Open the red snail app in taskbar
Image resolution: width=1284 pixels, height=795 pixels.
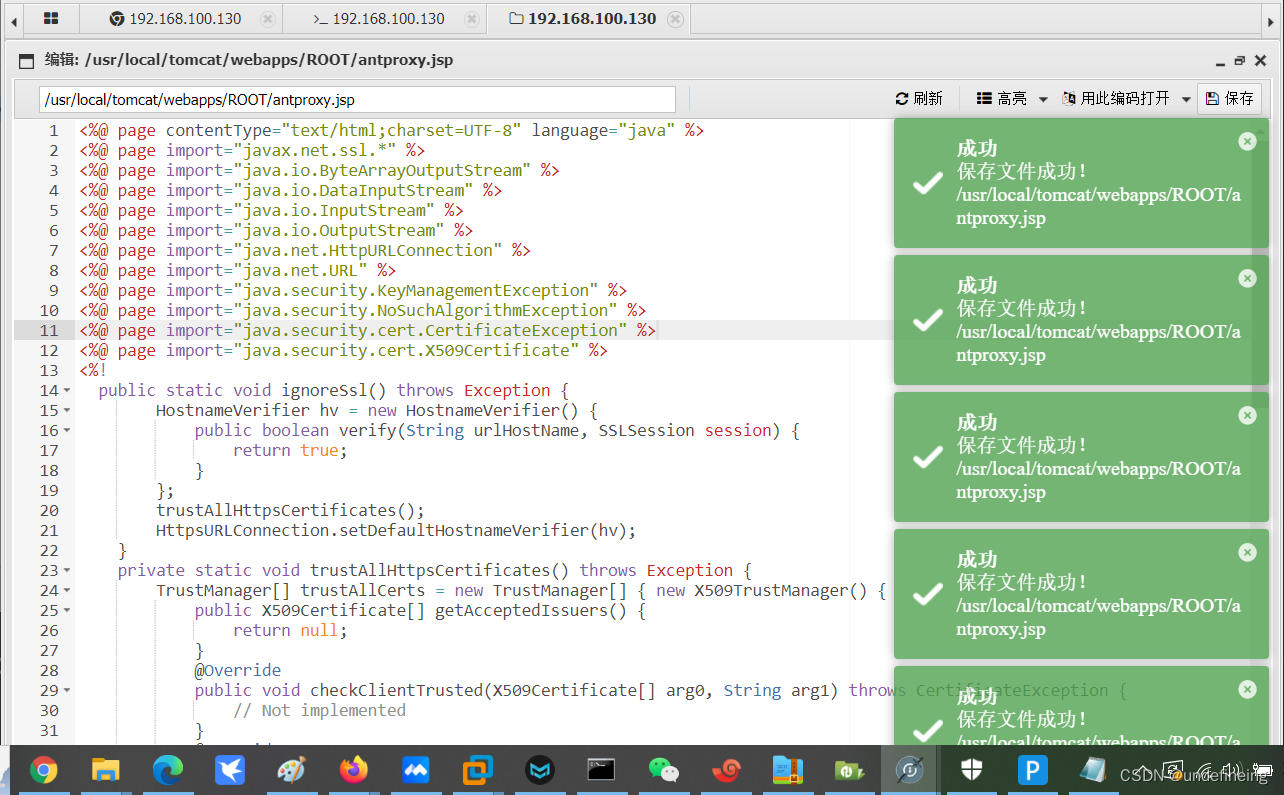pos(726,770)
